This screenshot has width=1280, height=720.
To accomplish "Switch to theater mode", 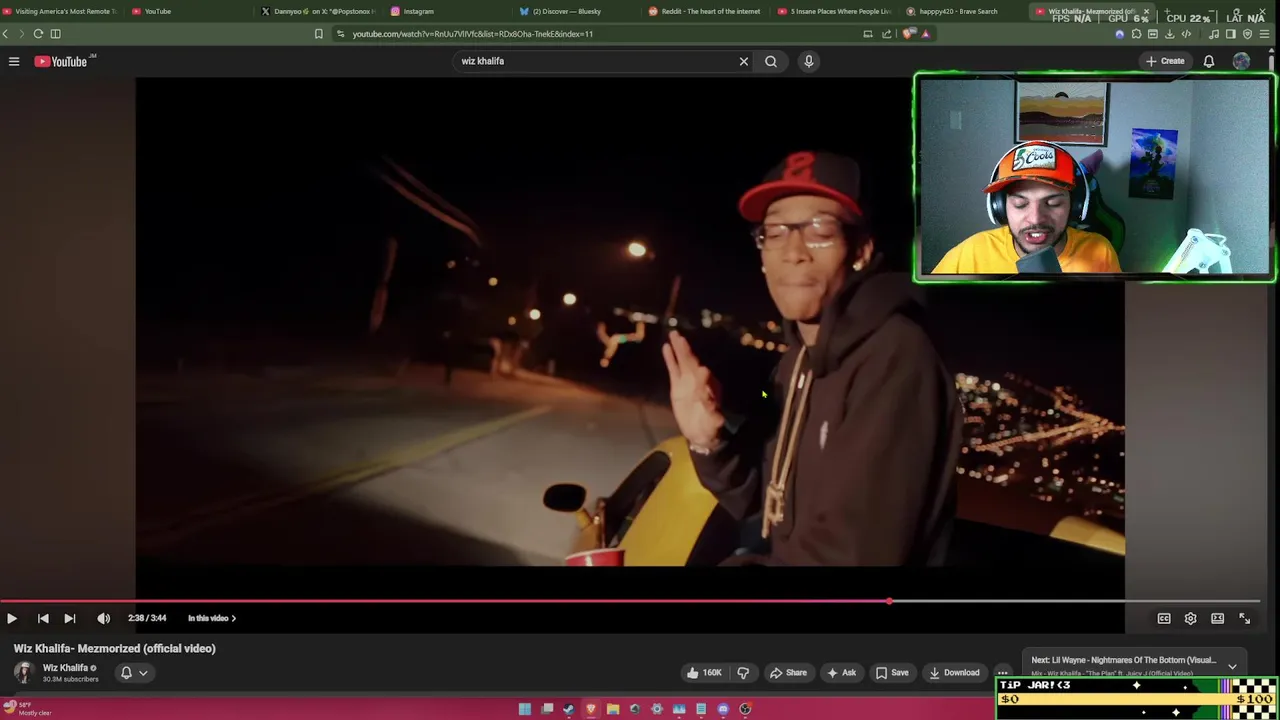I will tap(1218, 618).
